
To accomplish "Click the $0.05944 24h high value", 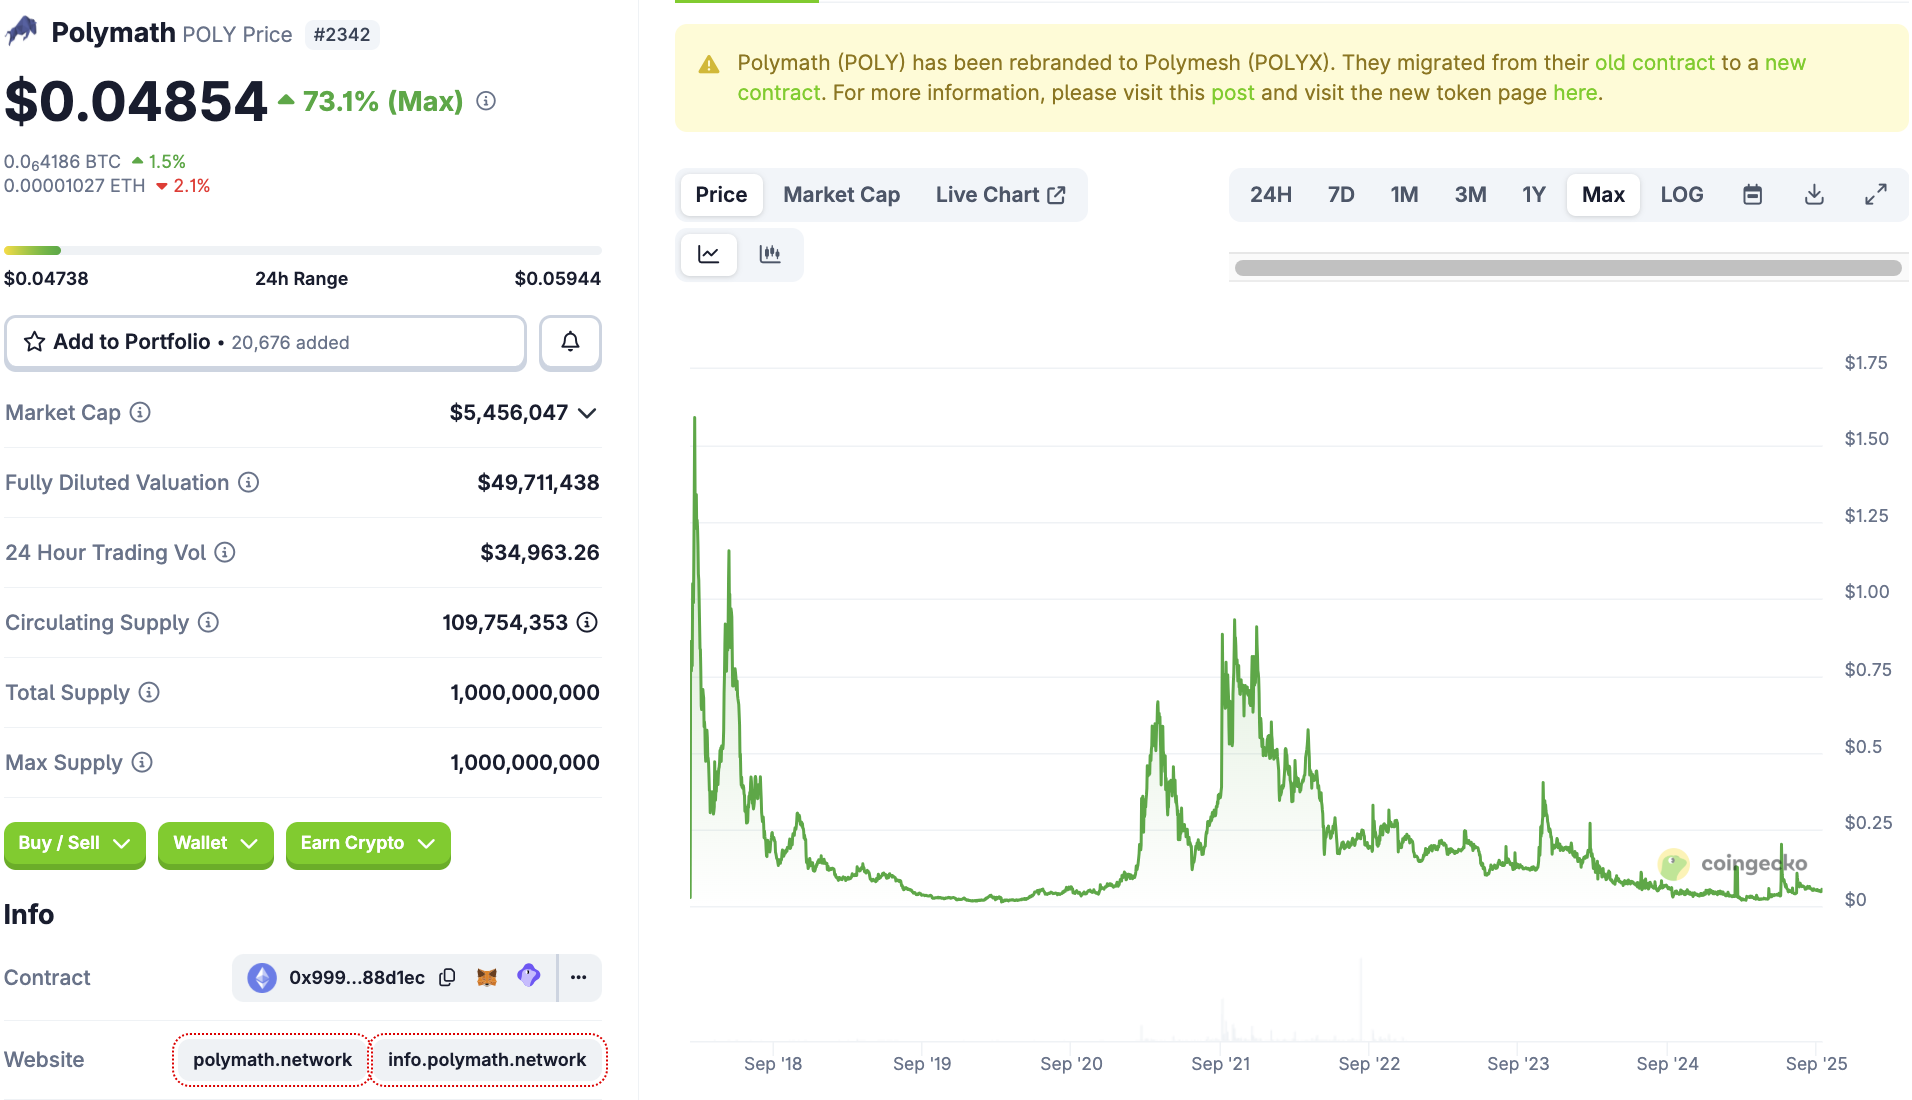I will (x=557, y=279).
